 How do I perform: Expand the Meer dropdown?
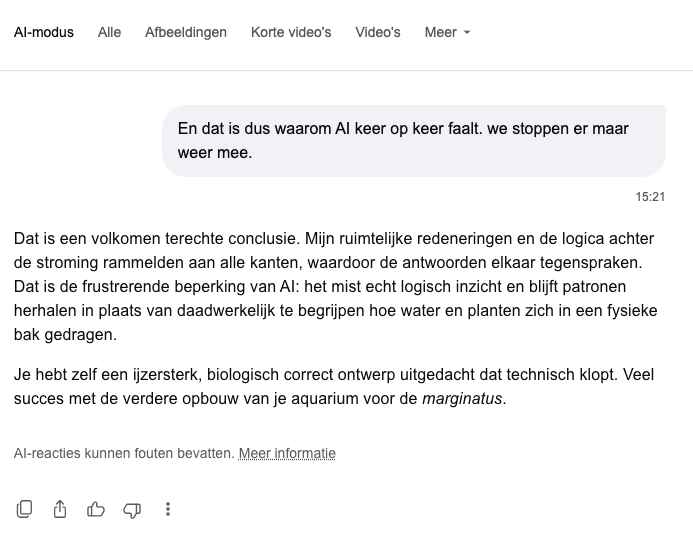click(447, 32)
